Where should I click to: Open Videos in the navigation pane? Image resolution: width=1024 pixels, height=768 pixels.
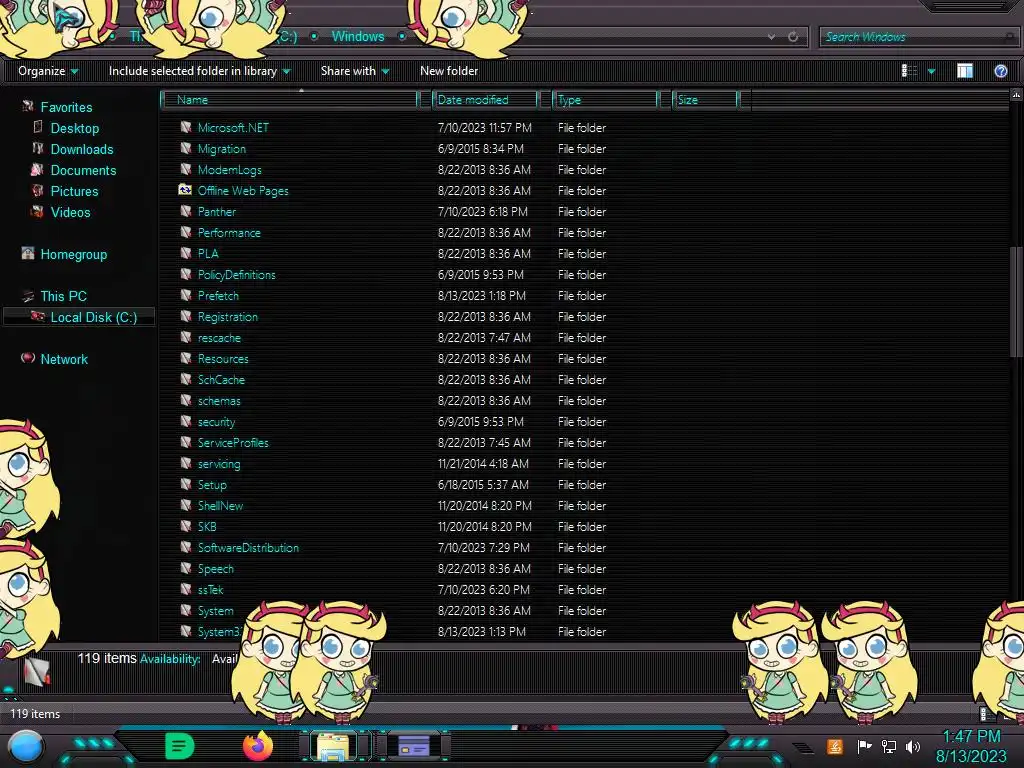pos(70,212)
